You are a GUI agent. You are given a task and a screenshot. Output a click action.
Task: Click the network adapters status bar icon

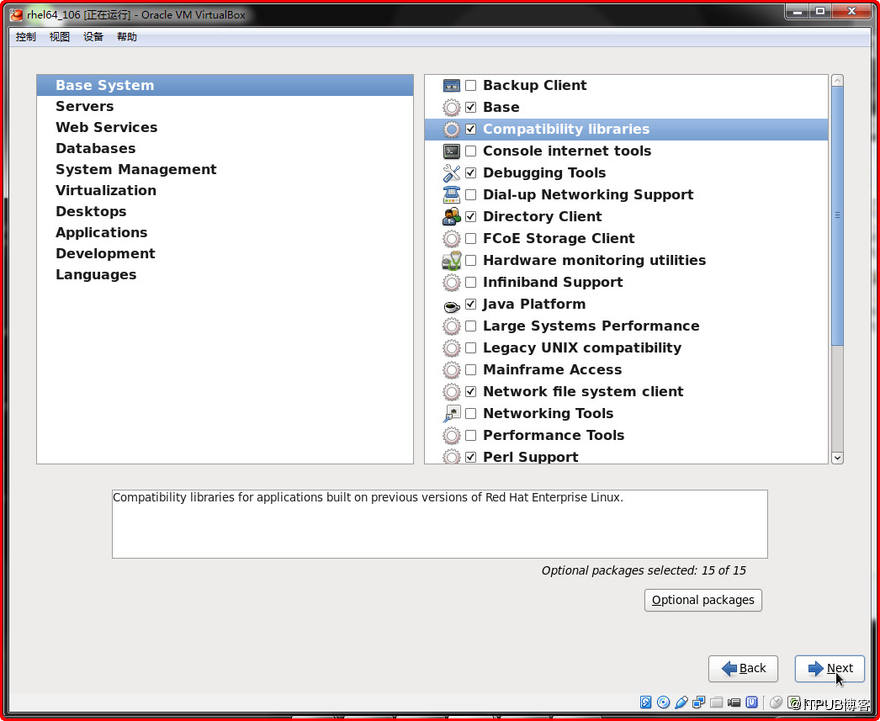tap(699, 701)
